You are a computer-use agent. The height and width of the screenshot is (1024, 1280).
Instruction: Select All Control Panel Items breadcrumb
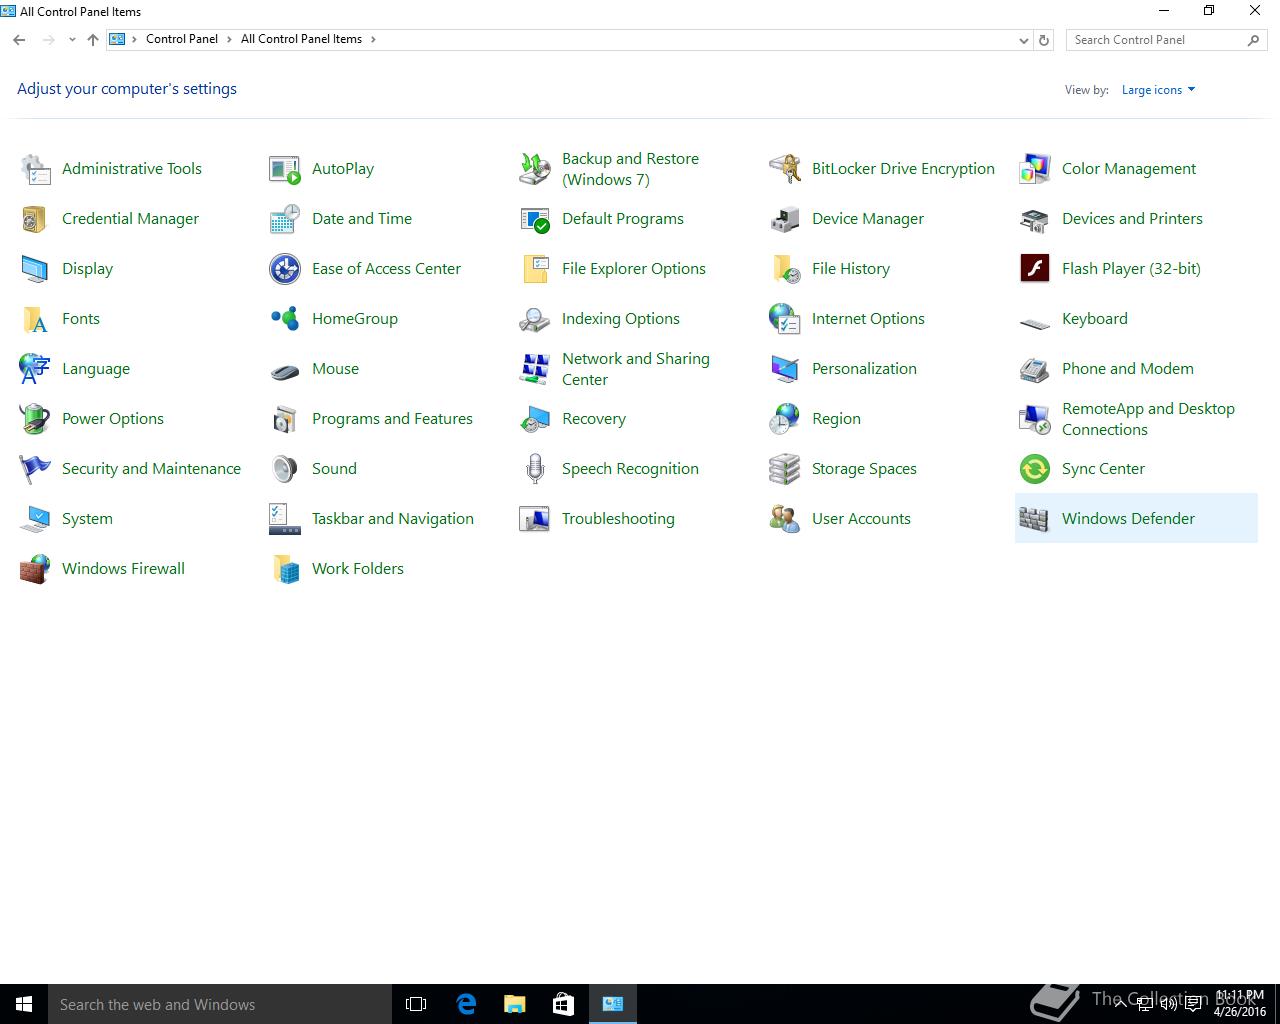pos(301,39)
